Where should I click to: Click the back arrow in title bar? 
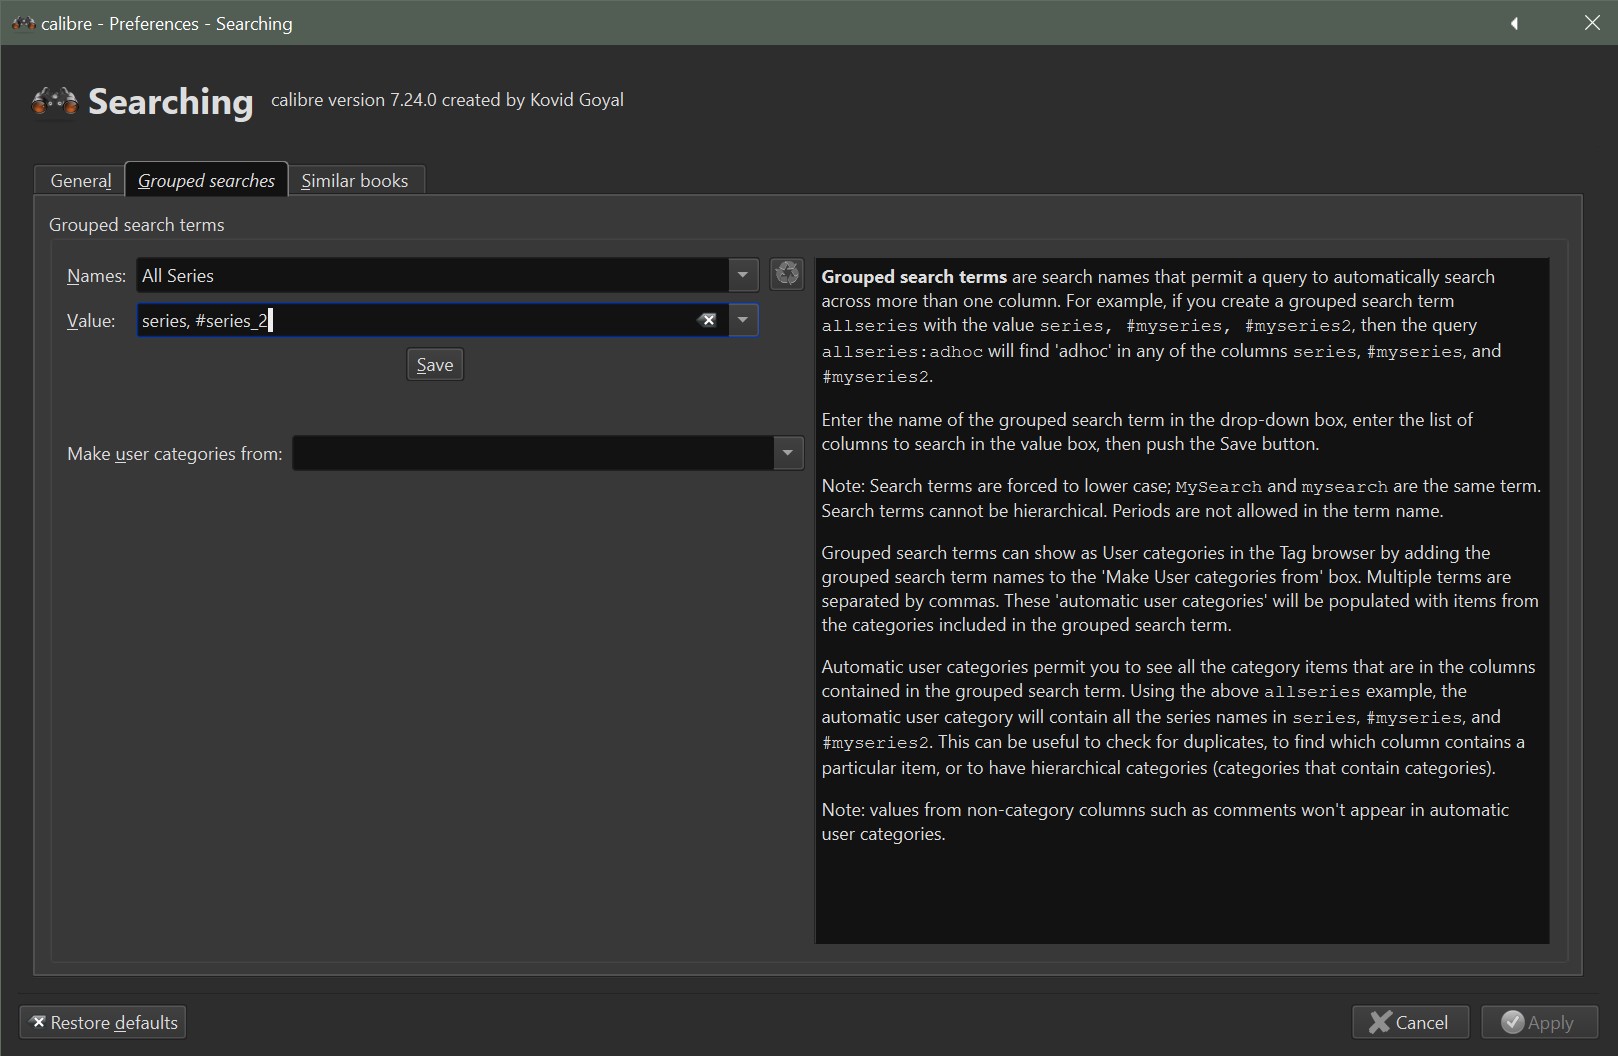click(x=1514, y=23)
